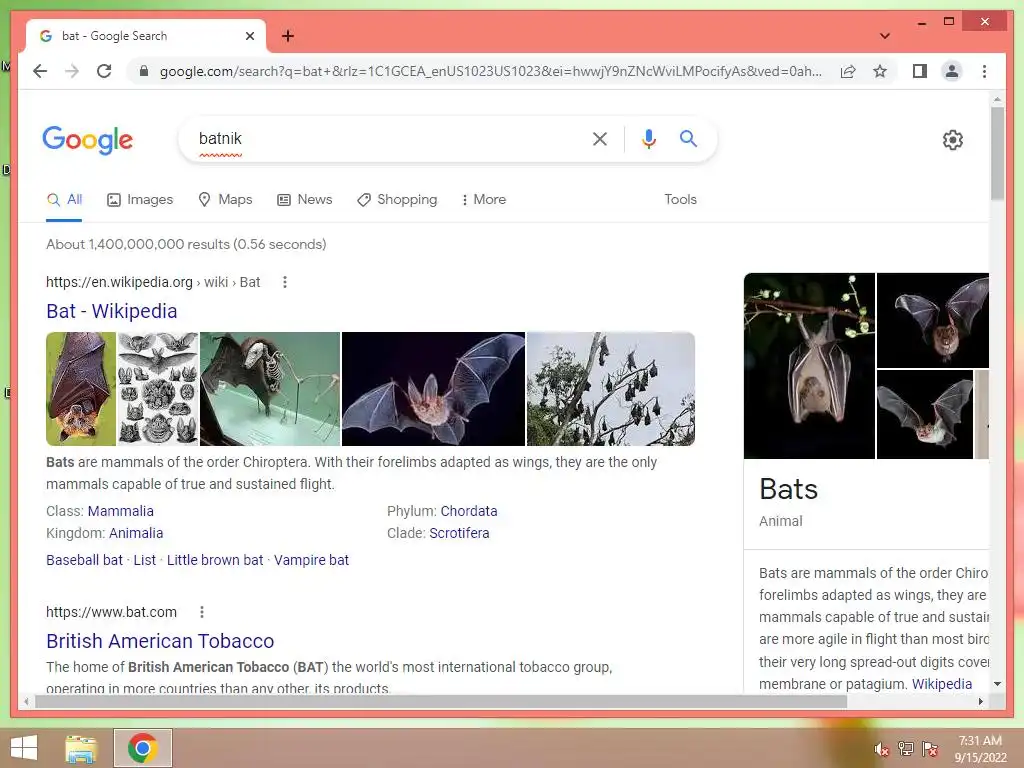Open the Wikipedia link in the Bats panel

click(x=942, y=684)
